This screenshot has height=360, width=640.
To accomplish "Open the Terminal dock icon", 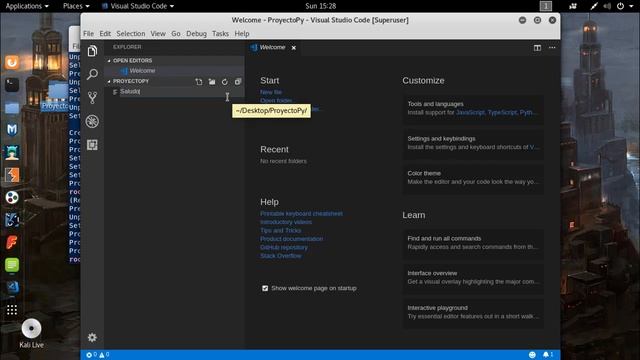I will (x=12, y=85).
